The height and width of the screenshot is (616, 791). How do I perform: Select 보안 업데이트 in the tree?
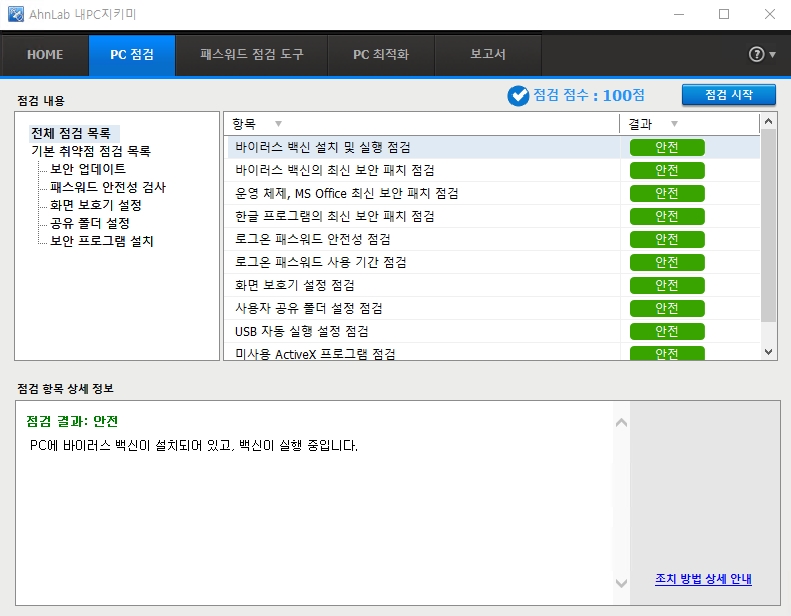click(x=88, y=169)
